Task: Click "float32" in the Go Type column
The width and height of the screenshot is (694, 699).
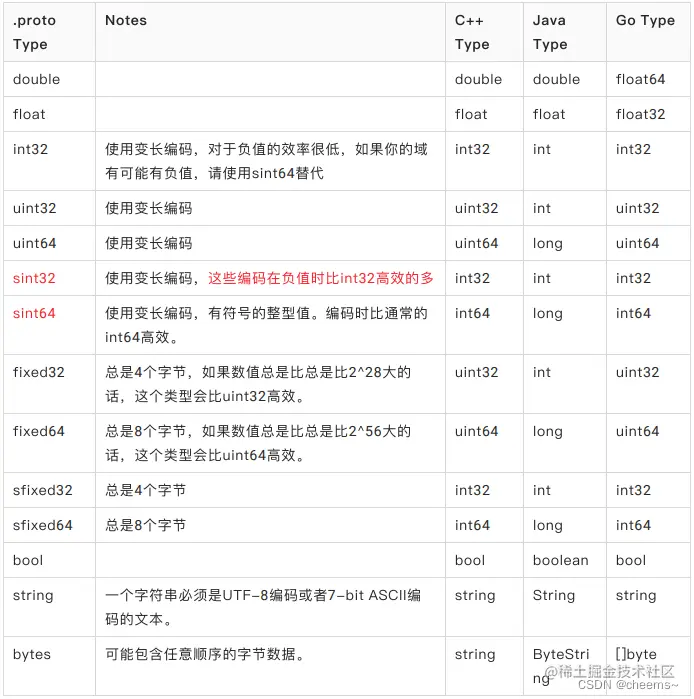Action: coord(640,114)
